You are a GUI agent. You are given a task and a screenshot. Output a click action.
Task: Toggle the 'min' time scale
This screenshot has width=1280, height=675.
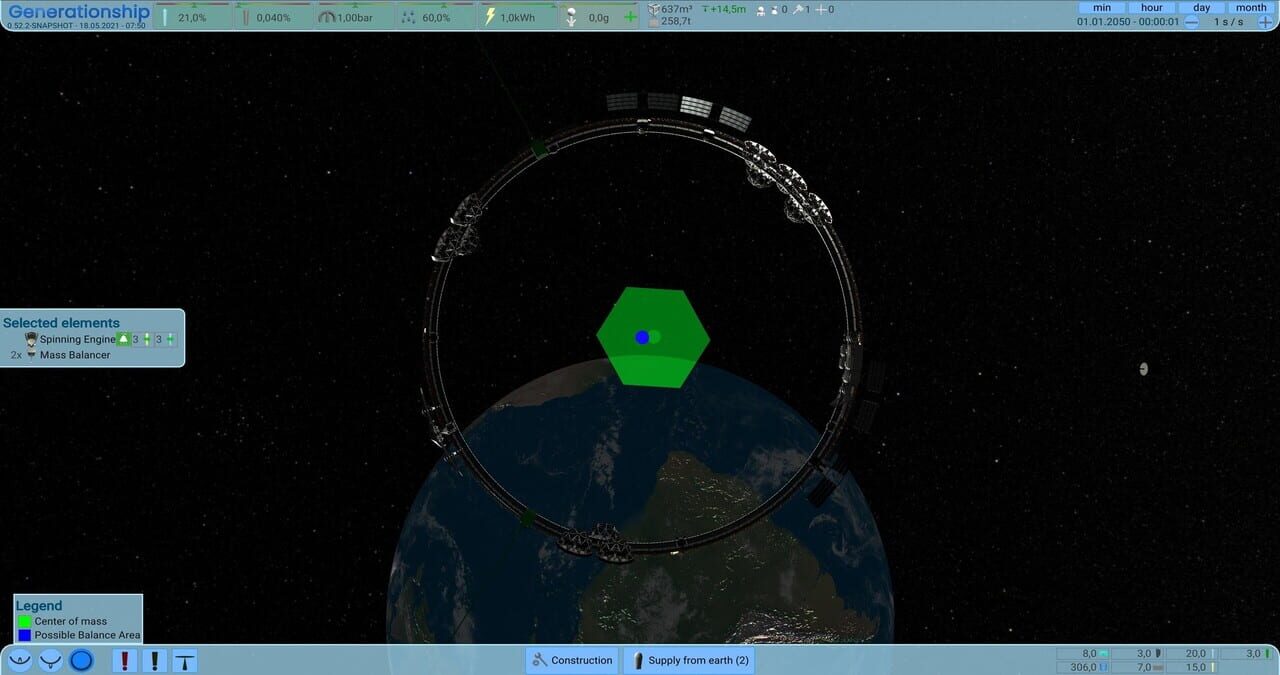tap(1100, 7)
